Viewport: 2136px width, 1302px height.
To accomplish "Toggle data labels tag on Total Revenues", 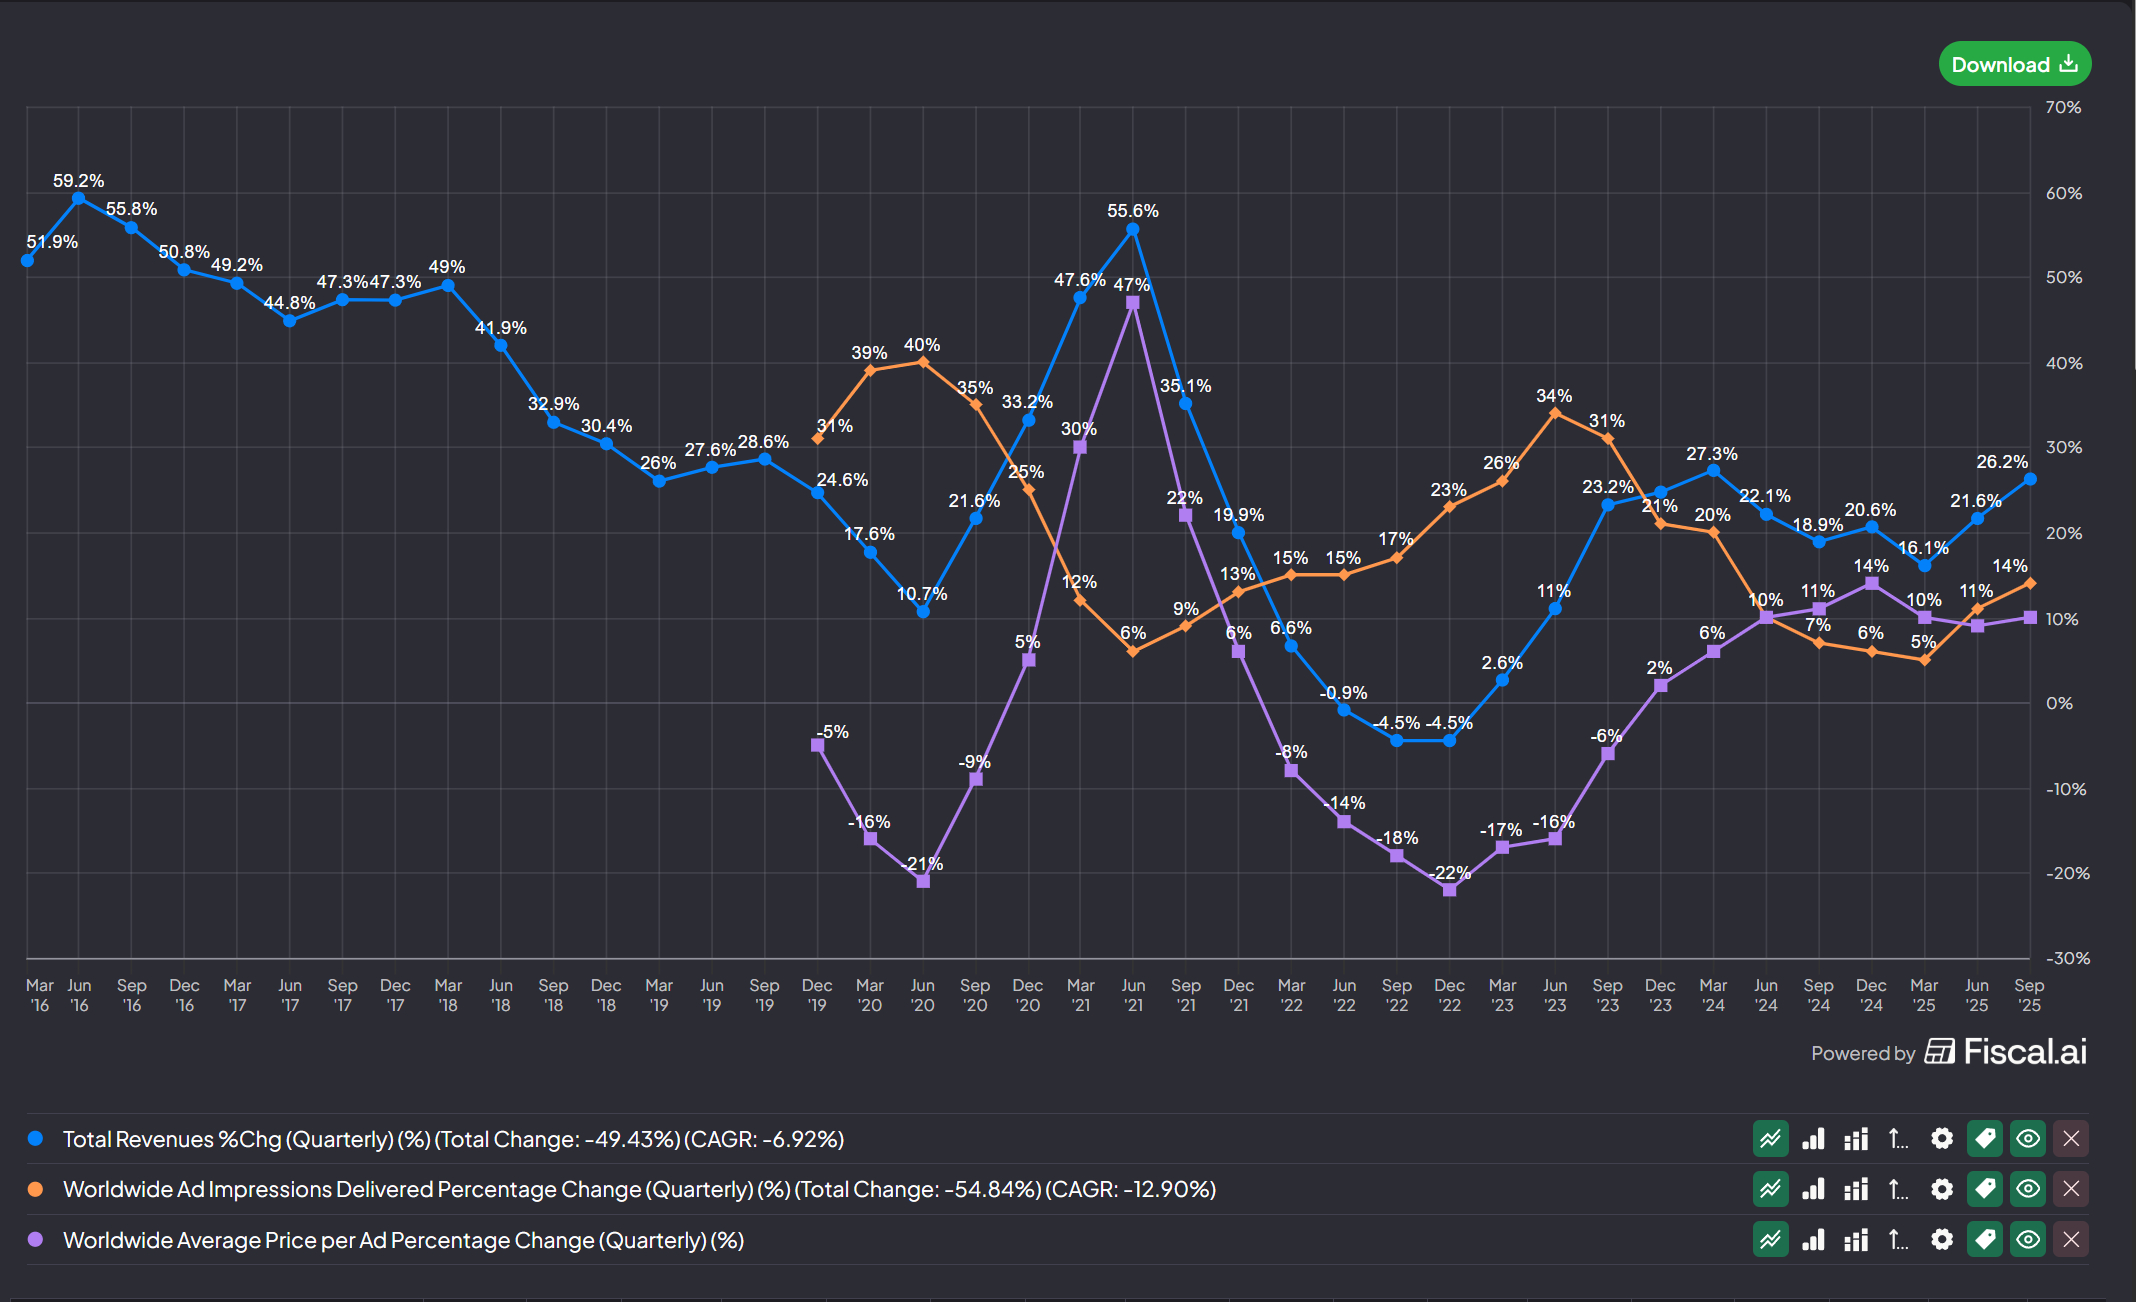I will (x=1985, y=1139).
